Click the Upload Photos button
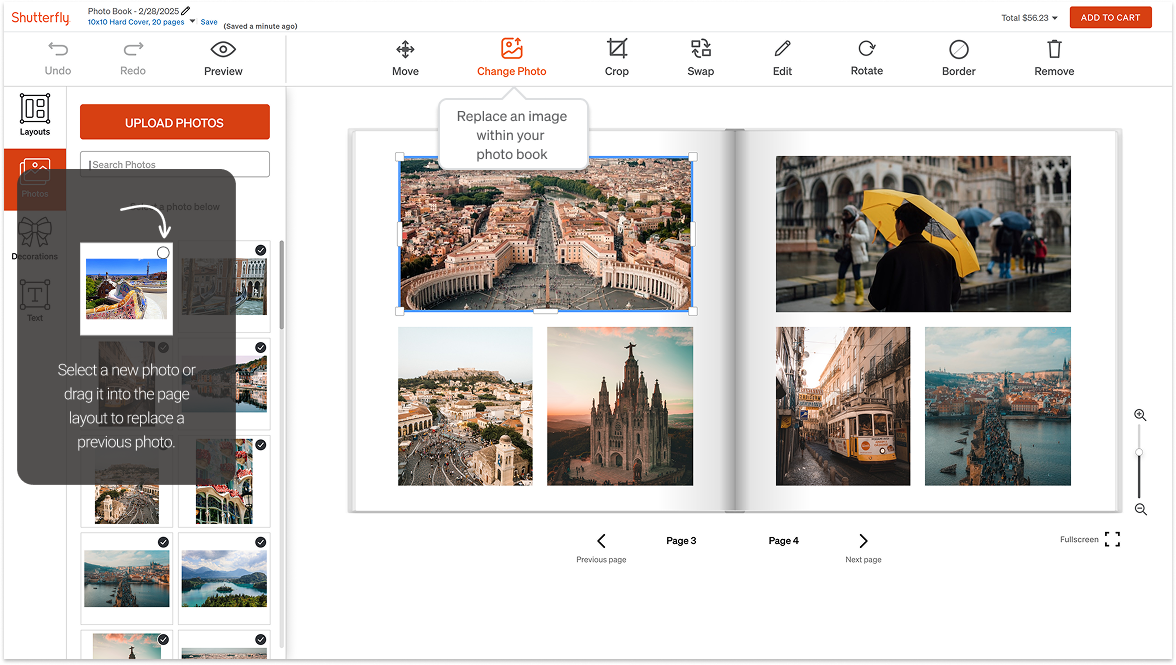The image size is (1176, 665). (175, 122)
